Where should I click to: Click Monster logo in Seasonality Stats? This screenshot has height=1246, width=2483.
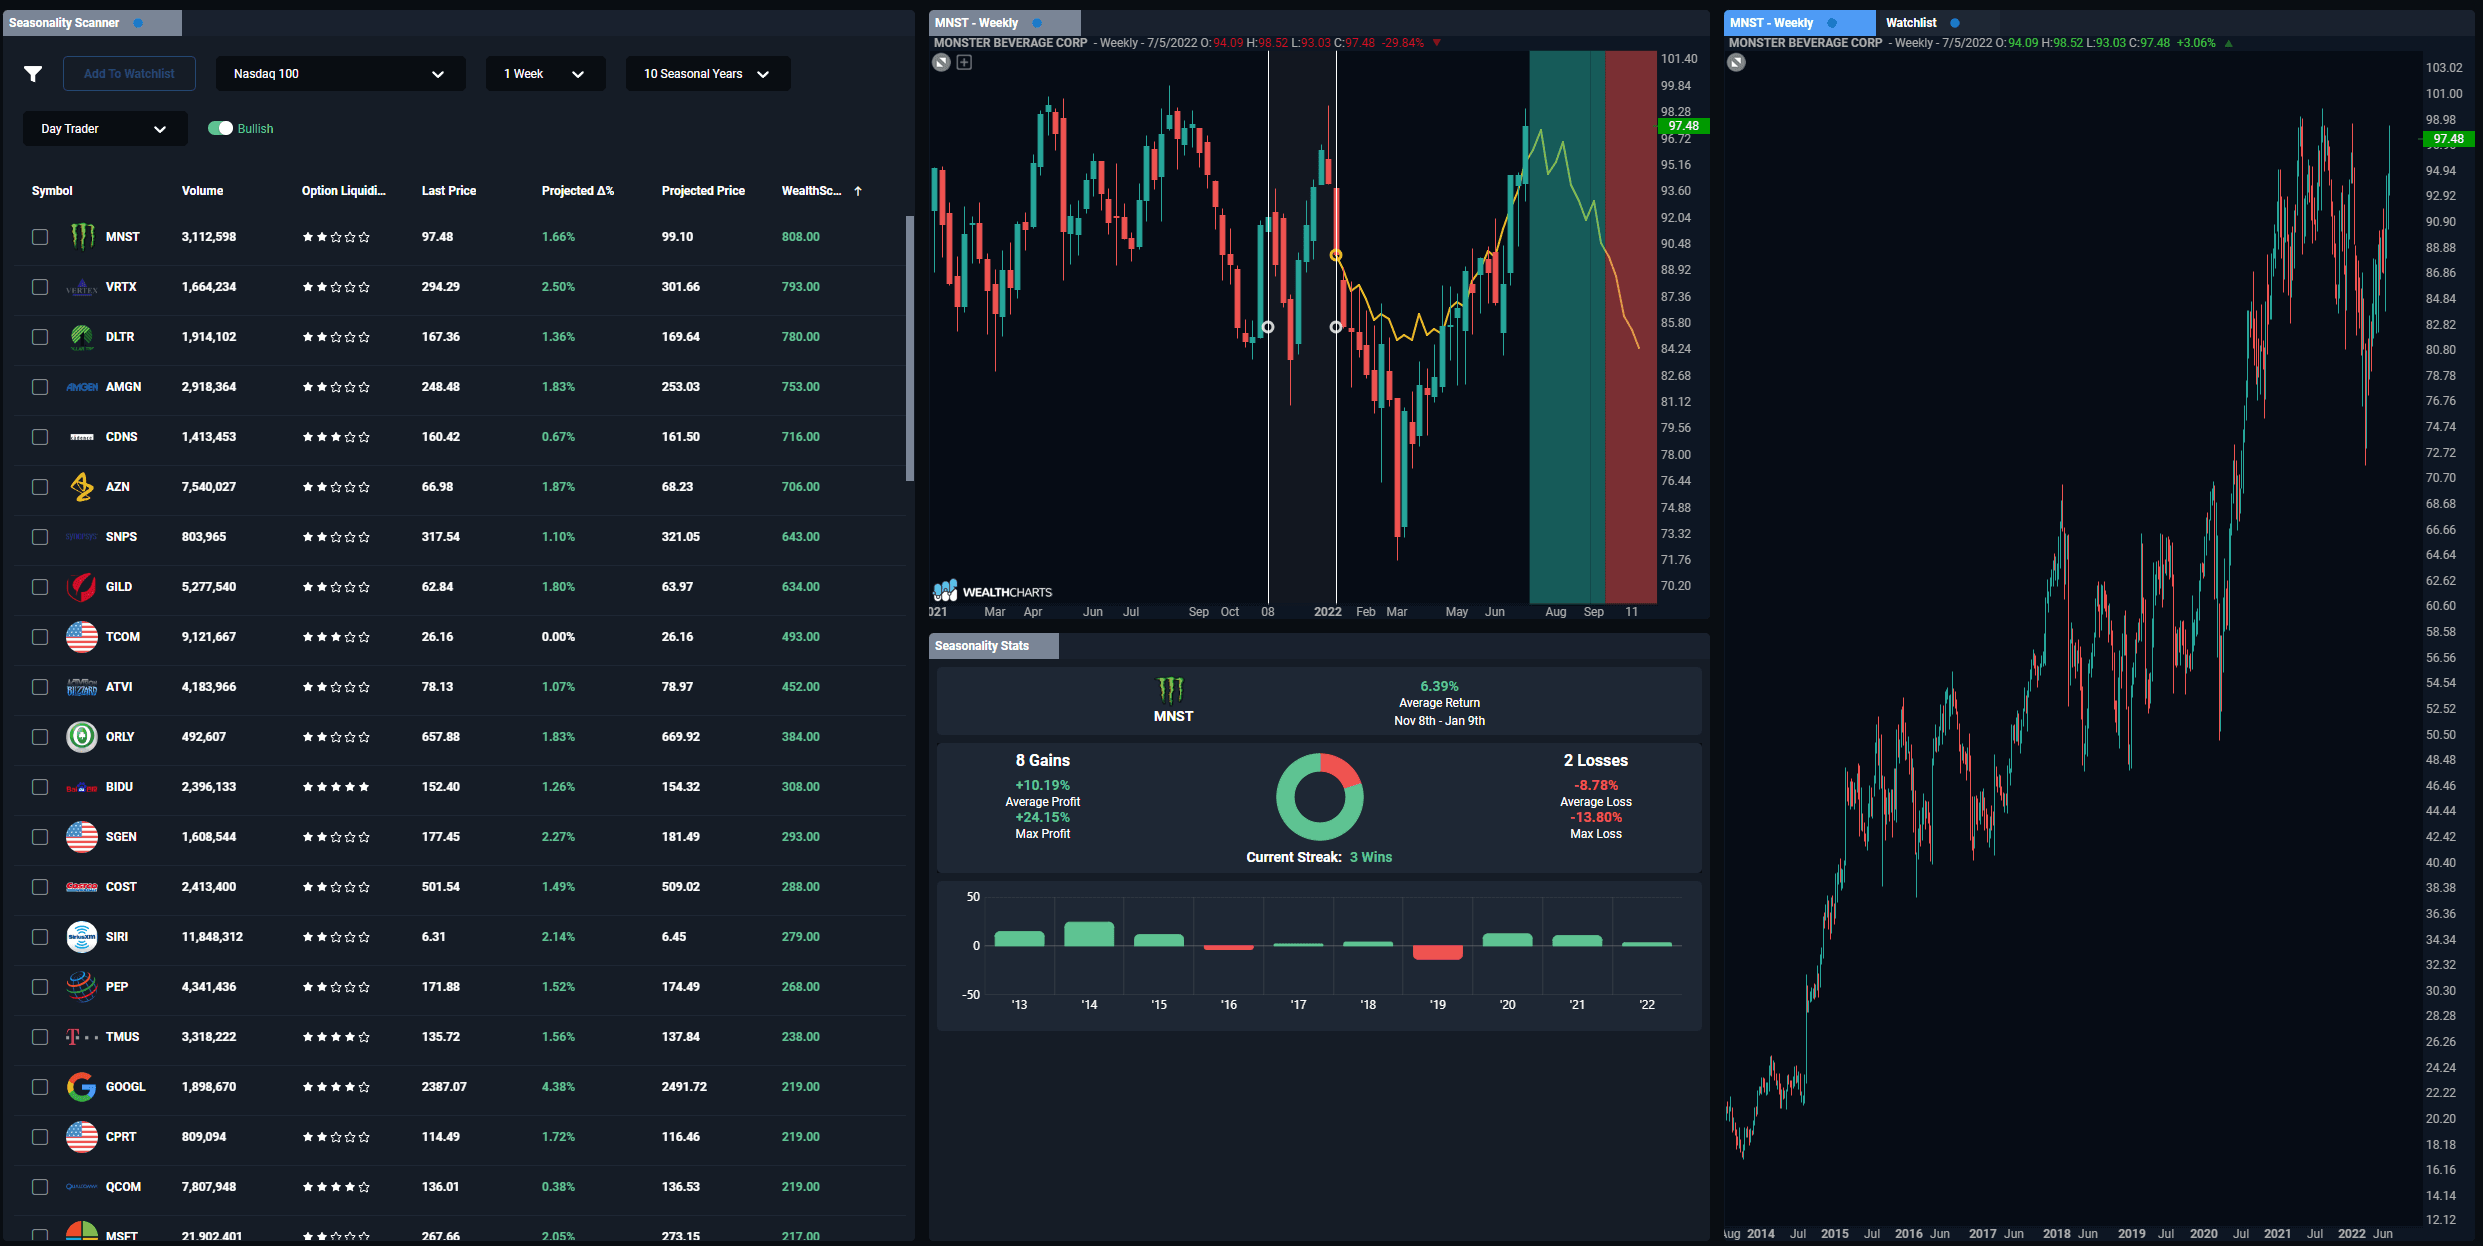[x=1171, y=689]
